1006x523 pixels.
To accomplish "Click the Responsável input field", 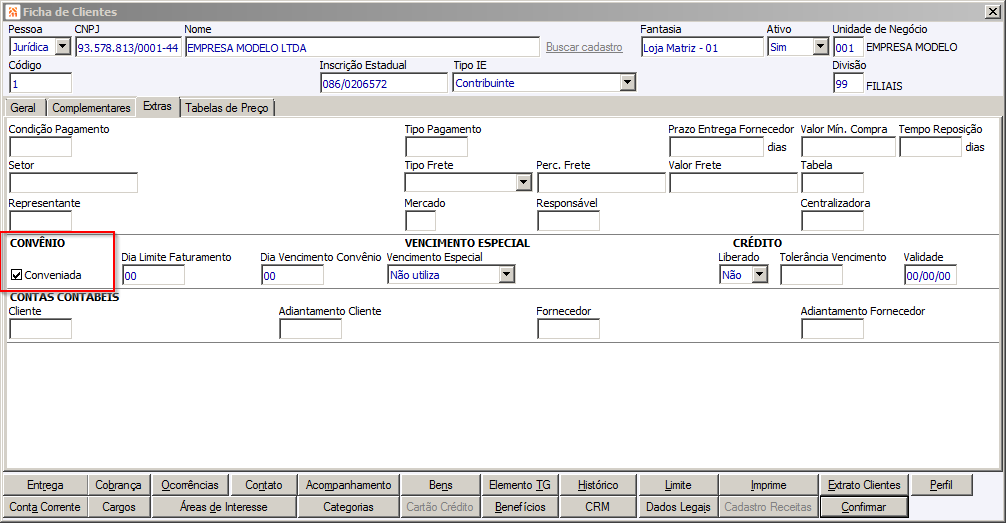I will (568, 221).
